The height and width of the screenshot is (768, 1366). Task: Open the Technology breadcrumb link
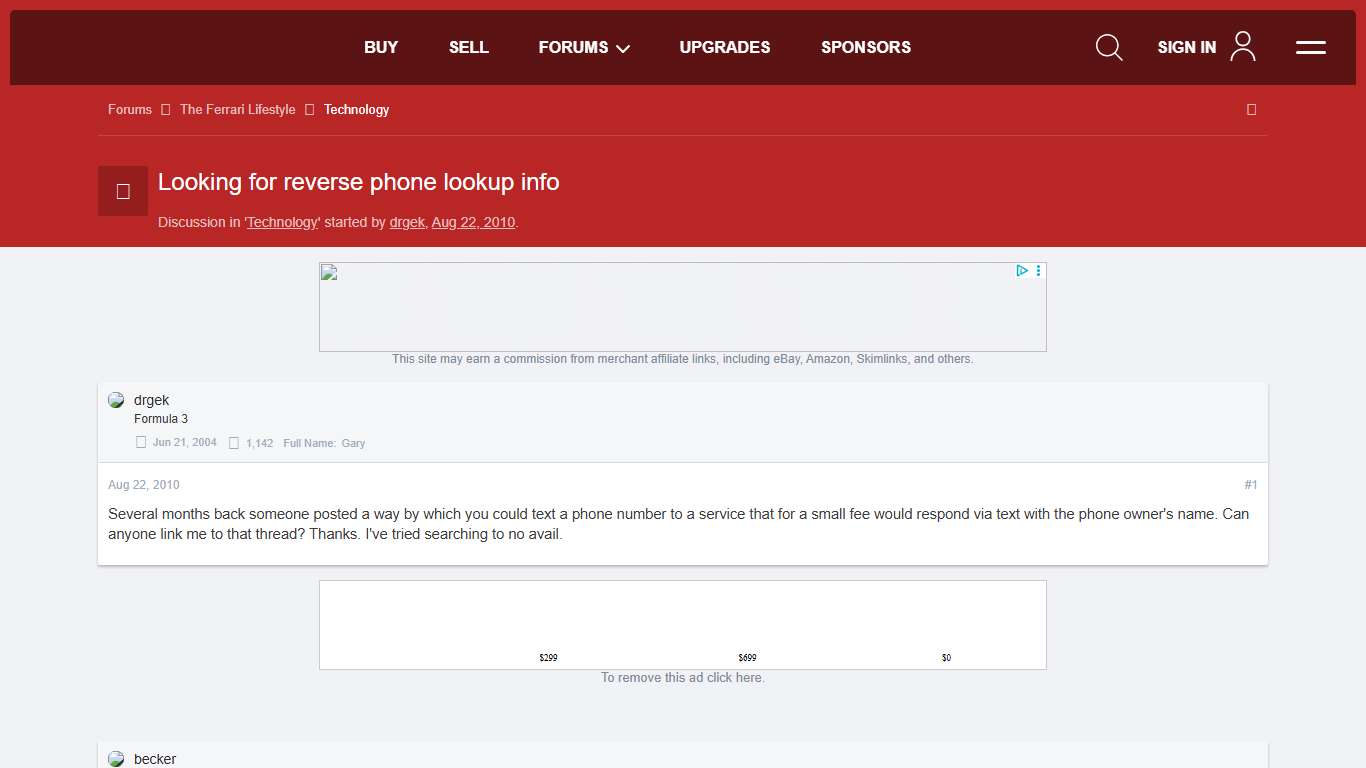[x=356, y=109]
